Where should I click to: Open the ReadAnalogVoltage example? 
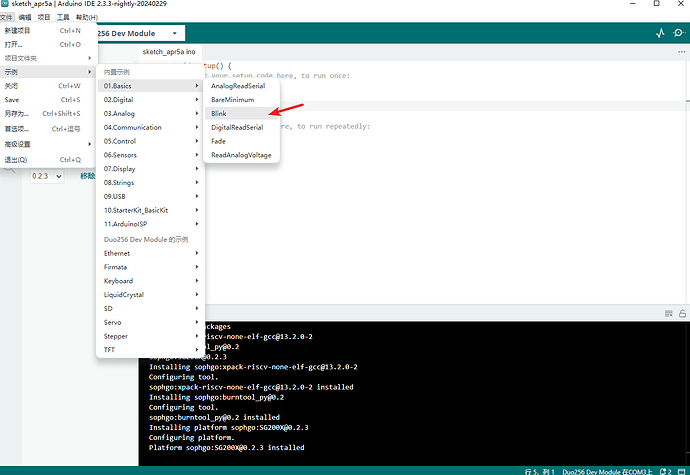(x=242, y=155)
